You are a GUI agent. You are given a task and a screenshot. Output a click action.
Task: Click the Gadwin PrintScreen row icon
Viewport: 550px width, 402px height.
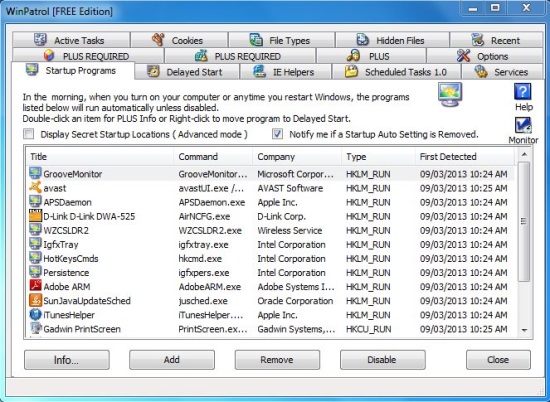coord(35,328)
